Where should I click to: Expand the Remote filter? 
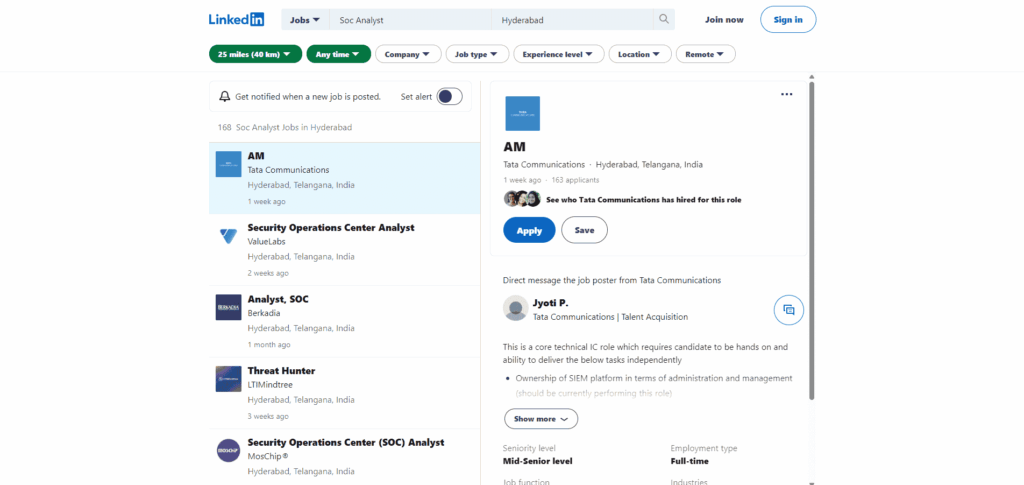tap(705, 54)
